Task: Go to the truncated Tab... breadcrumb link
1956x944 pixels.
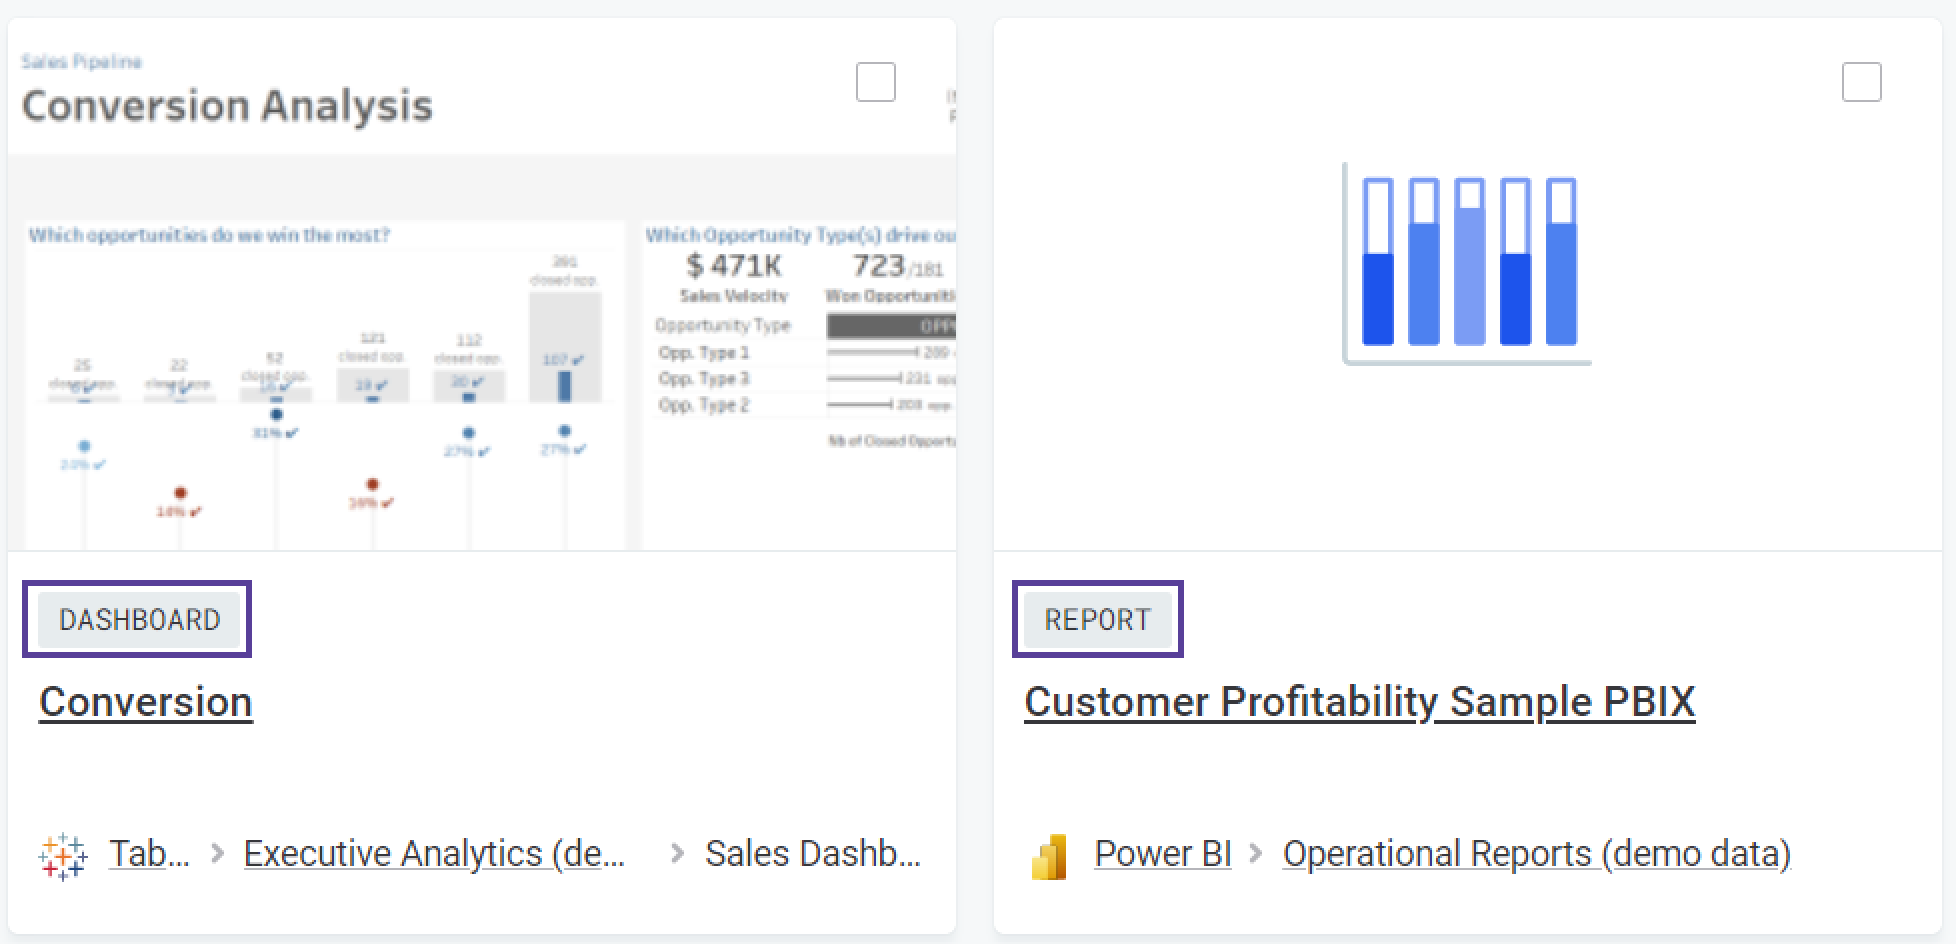Action: pyautogui.click(x=148, y=854)
